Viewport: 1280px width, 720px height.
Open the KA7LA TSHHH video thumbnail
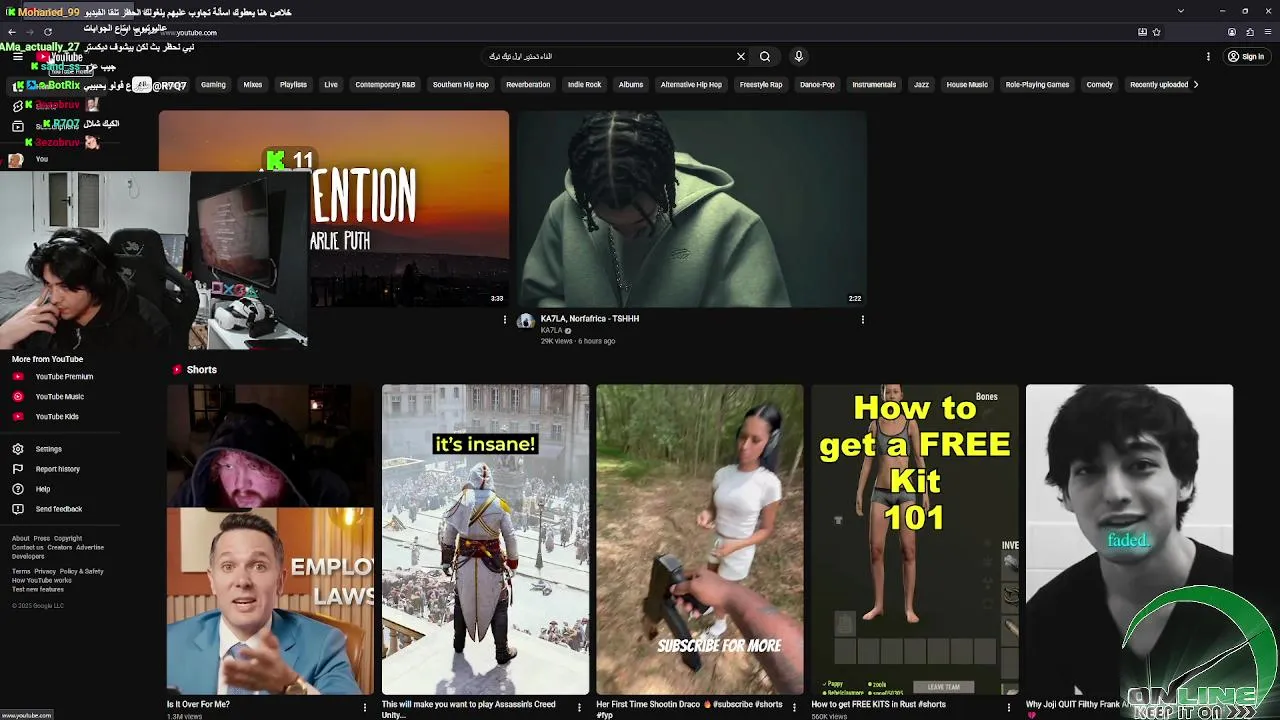click(691, 208)
